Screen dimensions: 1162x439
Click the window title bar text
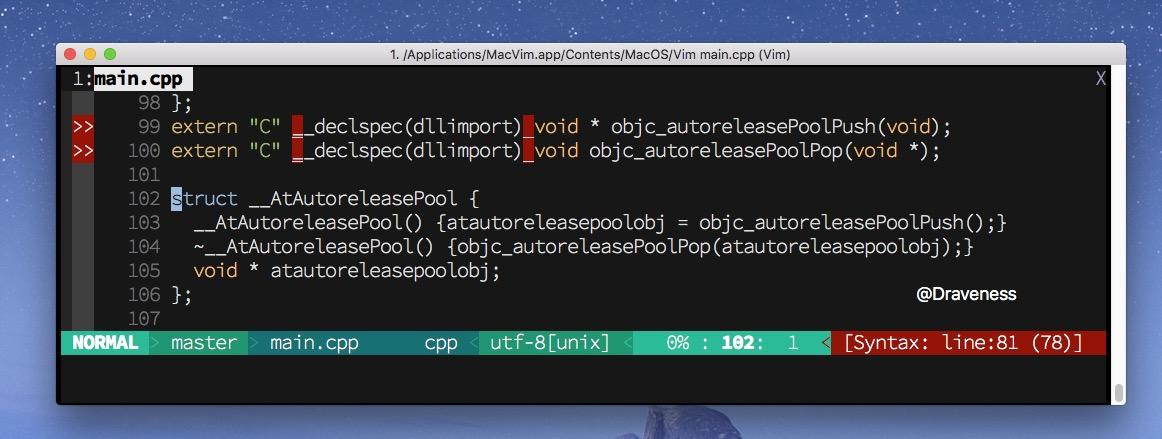(590, 55)
